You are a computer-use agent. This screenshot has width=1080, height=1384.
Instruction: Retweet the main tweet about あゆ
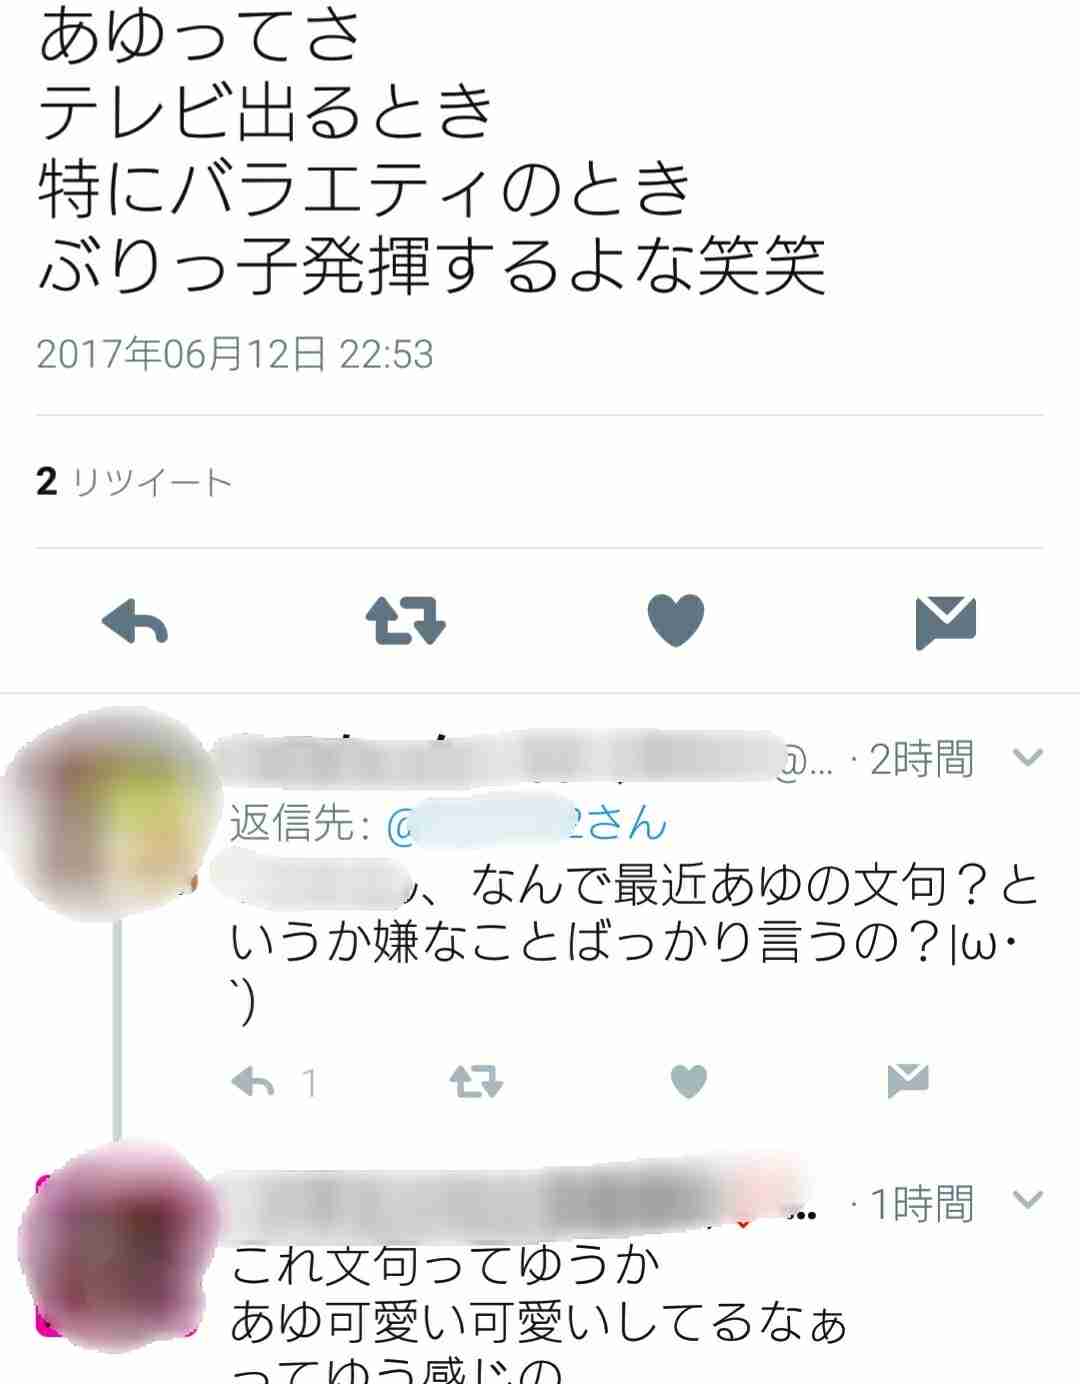[x=405, y=620]
